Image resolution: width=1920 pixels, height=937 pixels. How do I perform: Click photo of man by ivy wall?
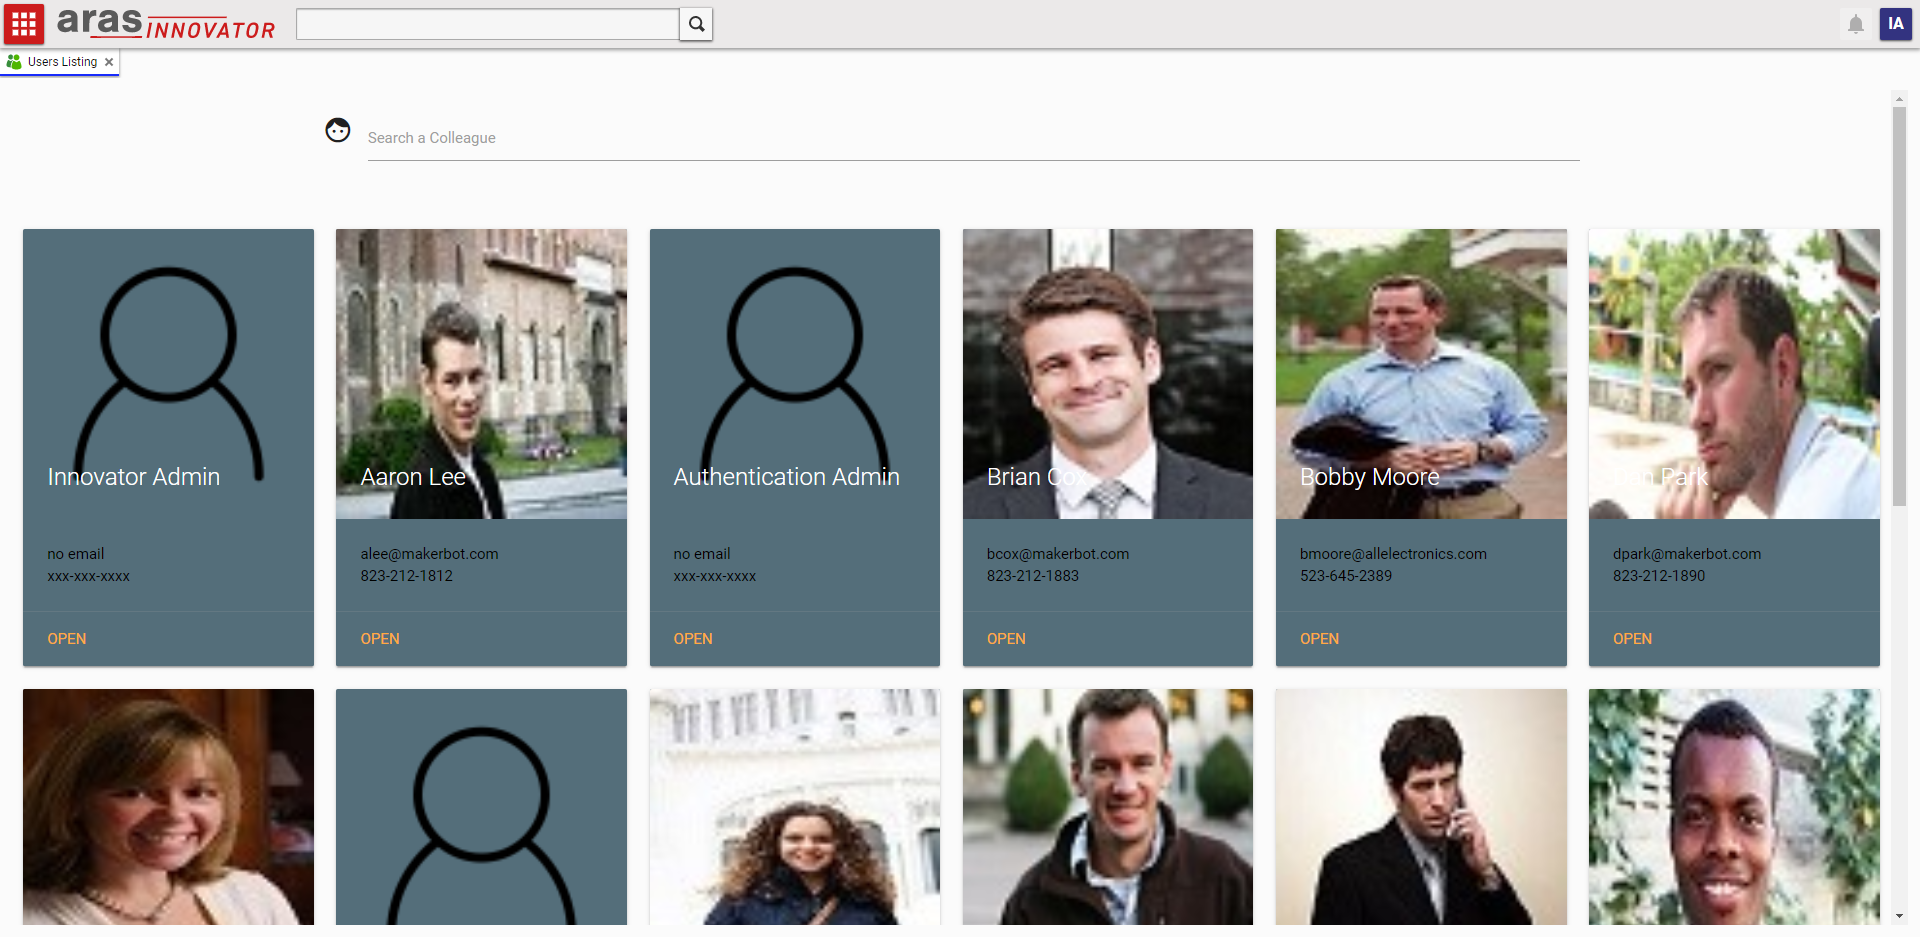tap(1734, 807)
